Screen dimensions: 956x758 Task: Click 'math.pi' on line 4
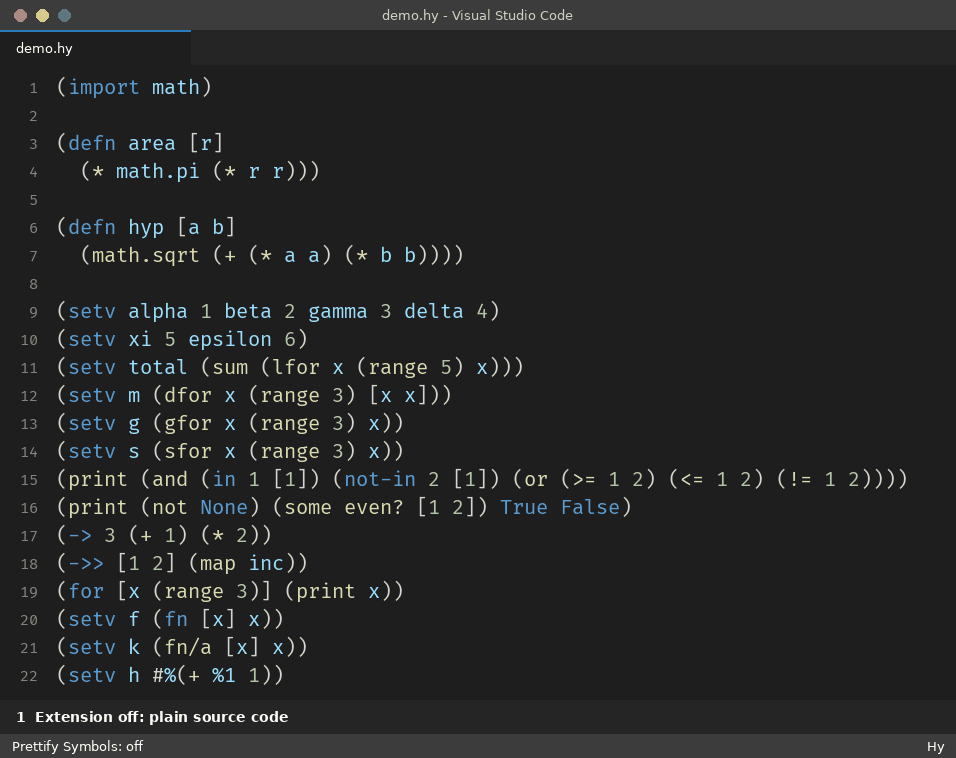(158, 171)
